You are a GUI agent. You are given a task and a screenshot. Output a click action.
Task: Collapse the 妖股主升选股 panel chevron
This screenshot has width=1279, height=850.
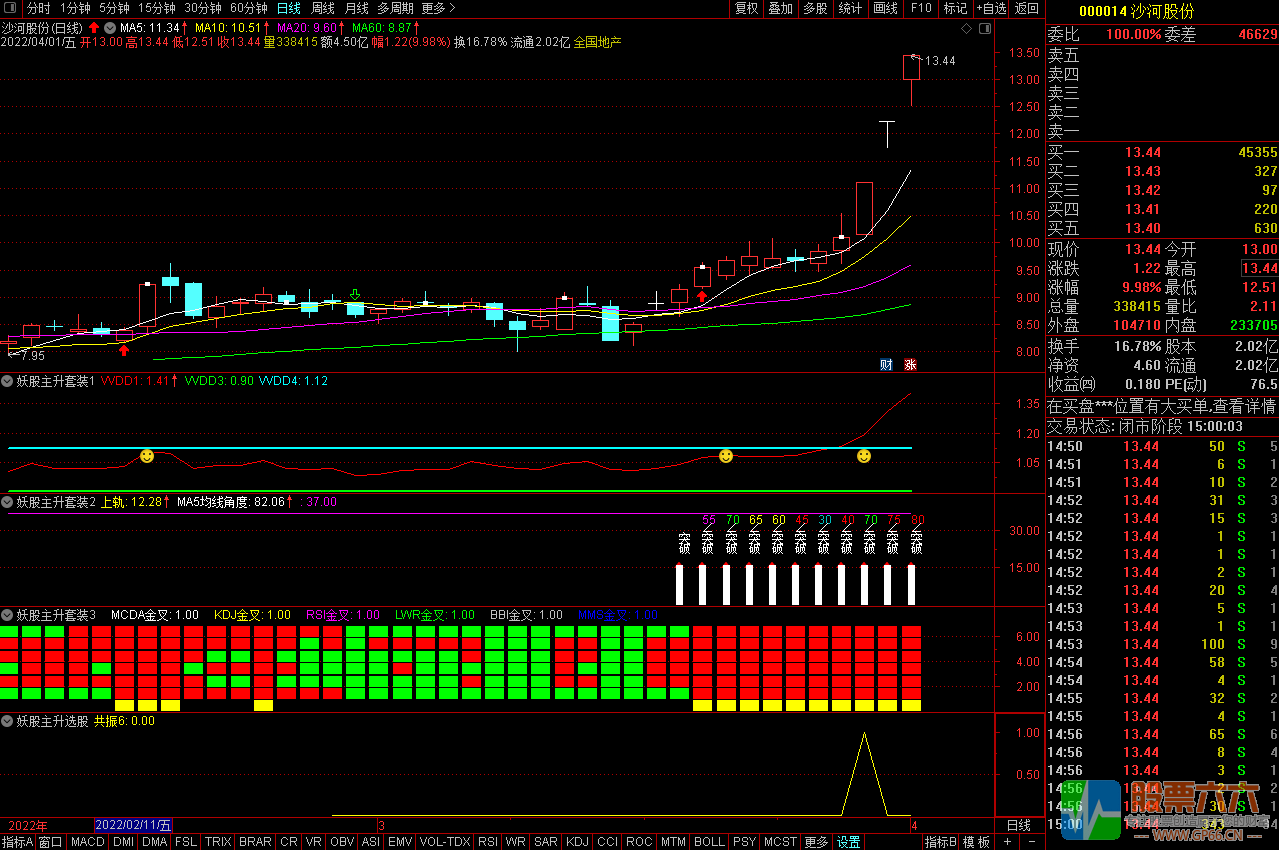coord(7,720)
